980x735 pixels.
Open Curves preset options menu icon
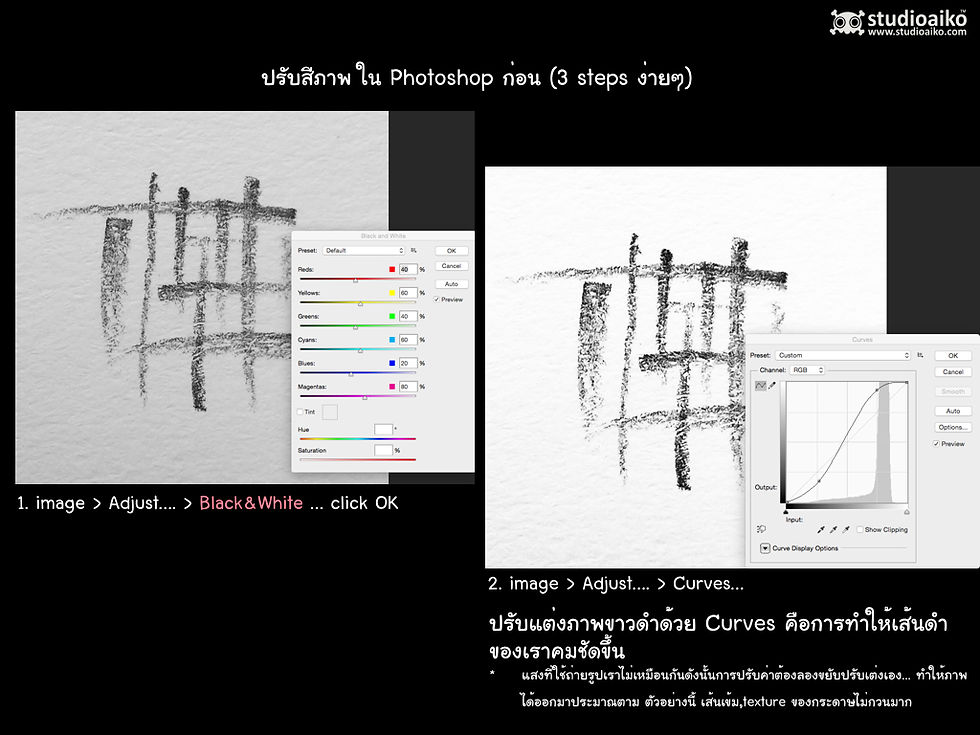920,355
